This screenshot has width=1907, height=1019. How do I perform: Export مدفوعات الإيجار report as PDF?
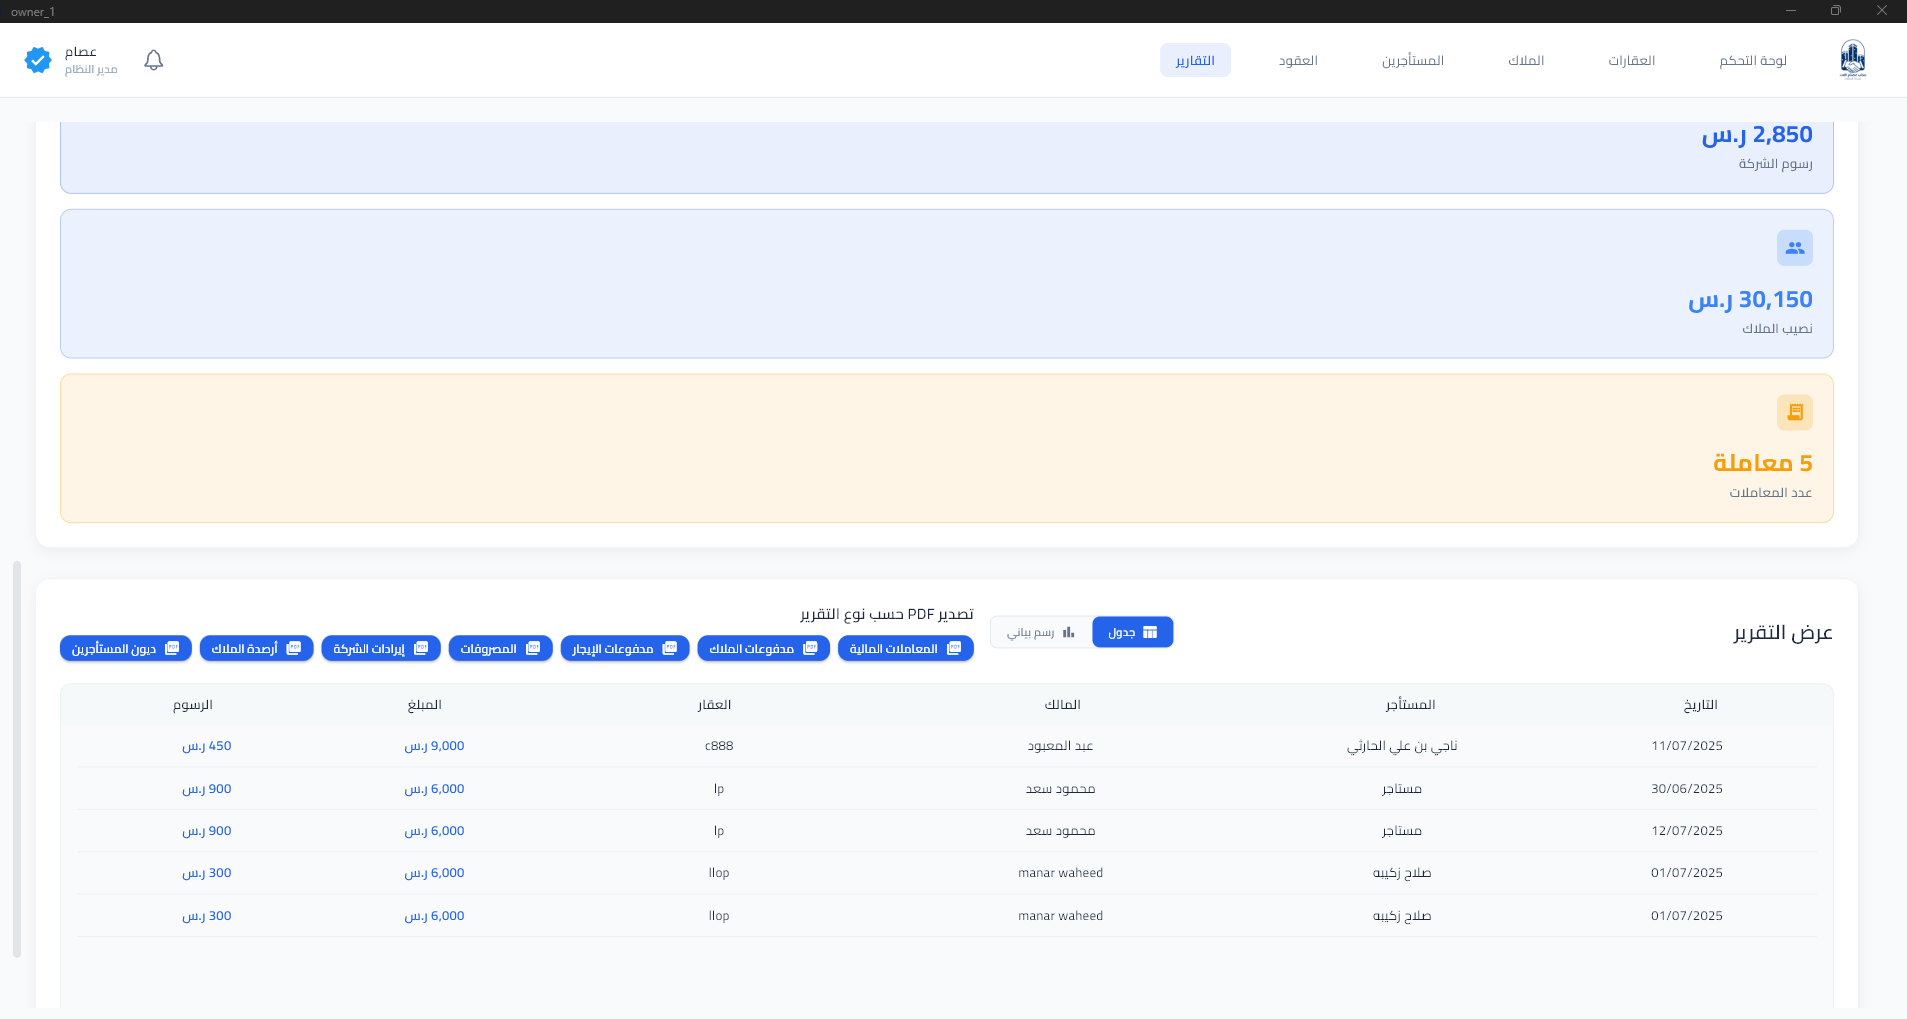(x=625, y=648)
